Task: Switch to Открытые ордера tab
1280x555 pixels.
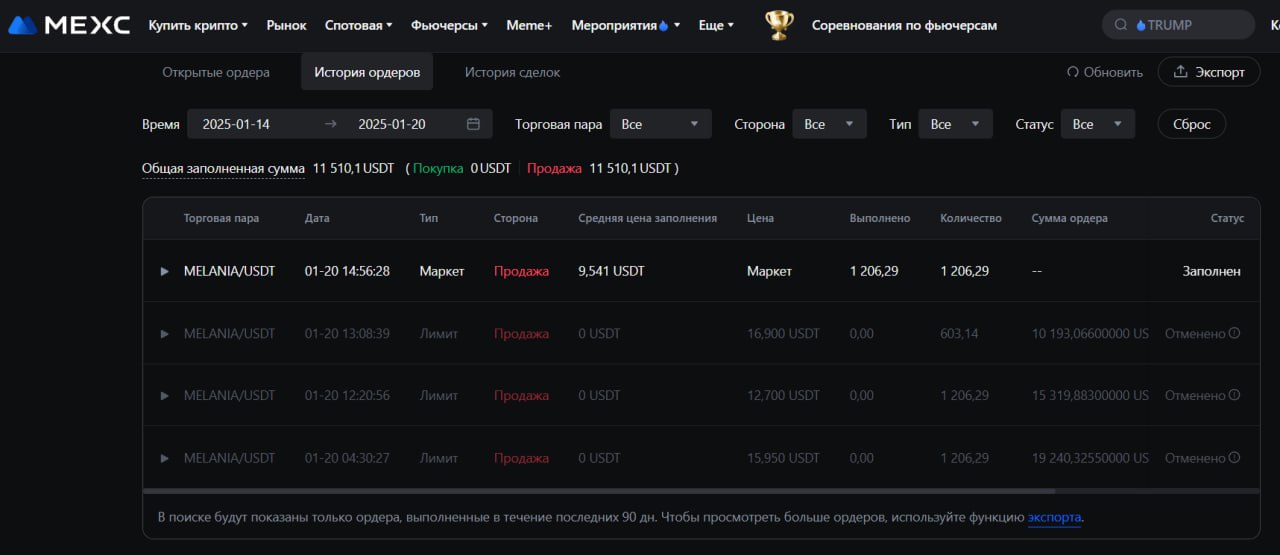Action: tap(216, 72)
